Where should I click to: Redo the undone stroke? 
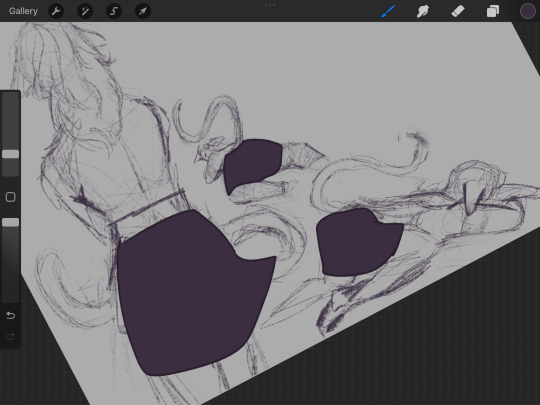pyautogui.click(x=11, y=336)
